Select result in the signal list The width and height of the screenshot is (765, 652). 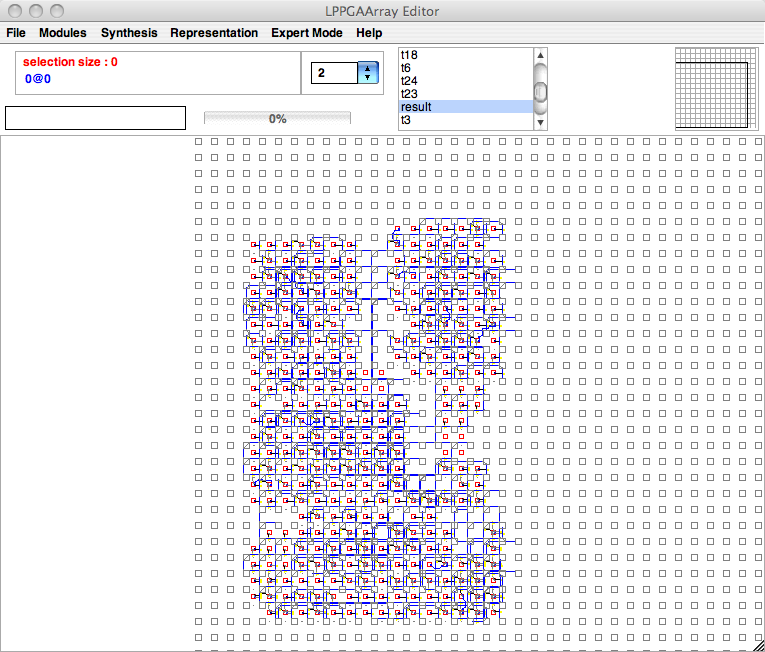466,106
